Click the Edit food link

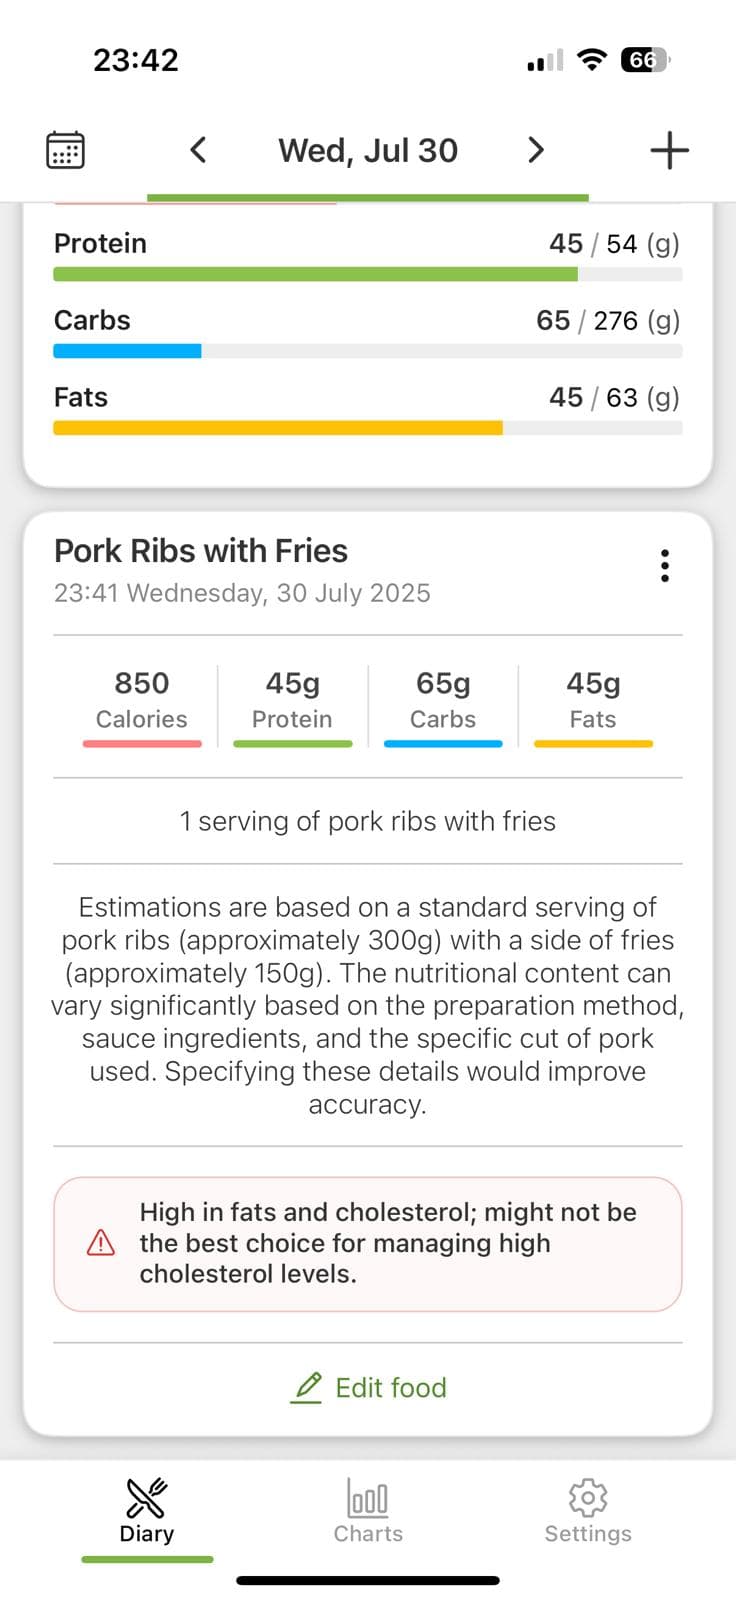(390, 1387)
